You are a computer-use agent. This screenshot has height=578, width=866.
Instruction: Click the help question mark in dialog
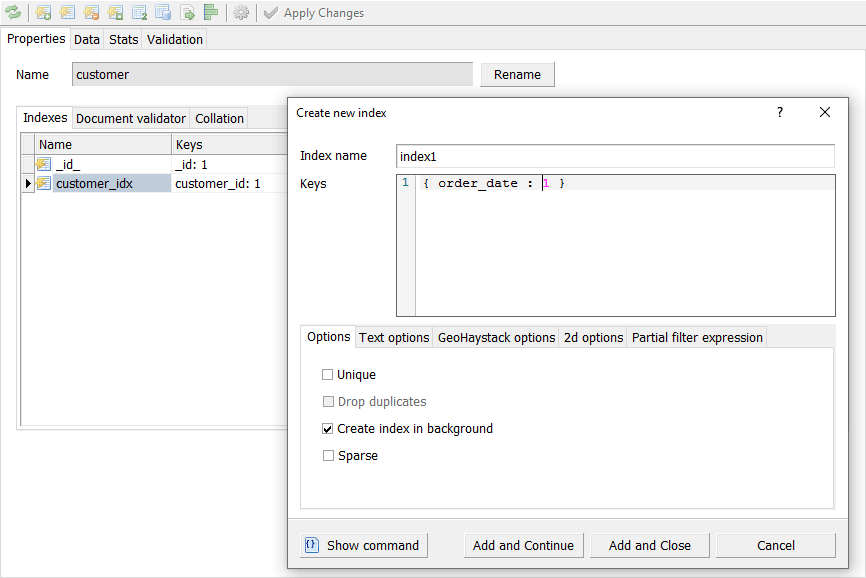click(780, 113)
